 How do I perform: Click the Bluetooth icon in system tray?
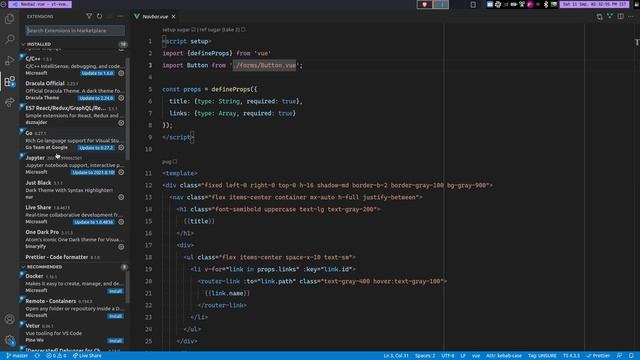coord(546,4)
